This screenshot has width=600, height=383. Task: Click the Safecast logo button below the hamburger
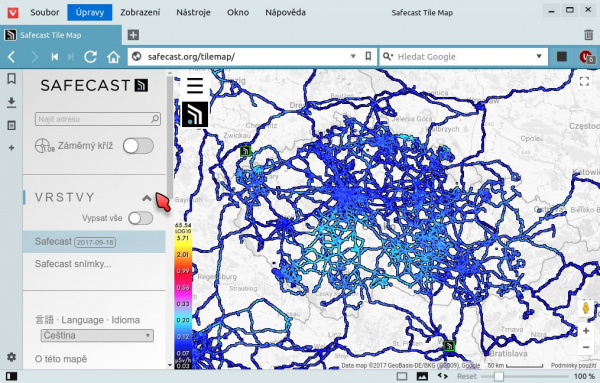tap(195, 114)
